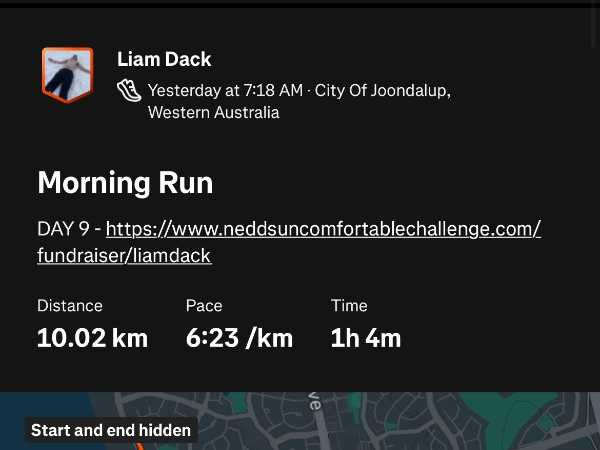
Task: Click the vertical street label on the map
Action: pos(314,402)
